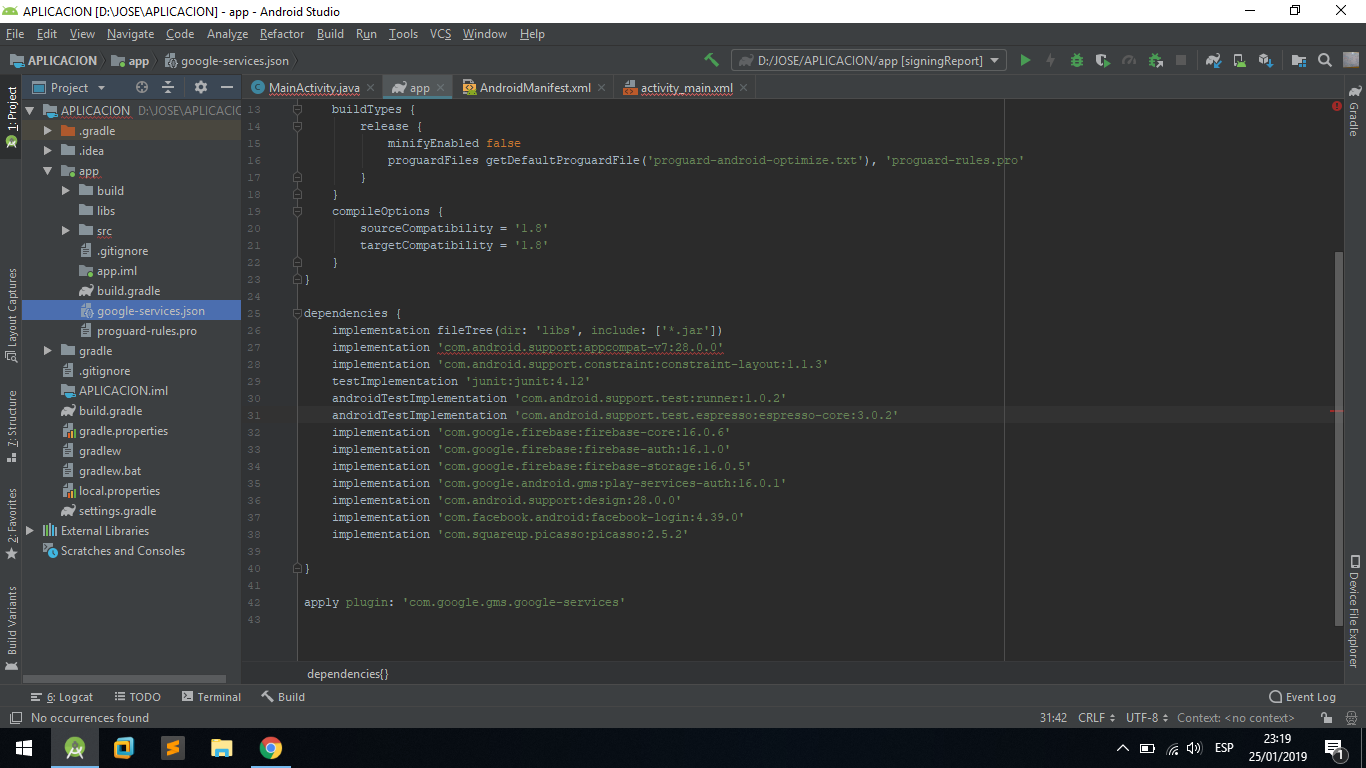Open AVD Manager icon

1239,60
